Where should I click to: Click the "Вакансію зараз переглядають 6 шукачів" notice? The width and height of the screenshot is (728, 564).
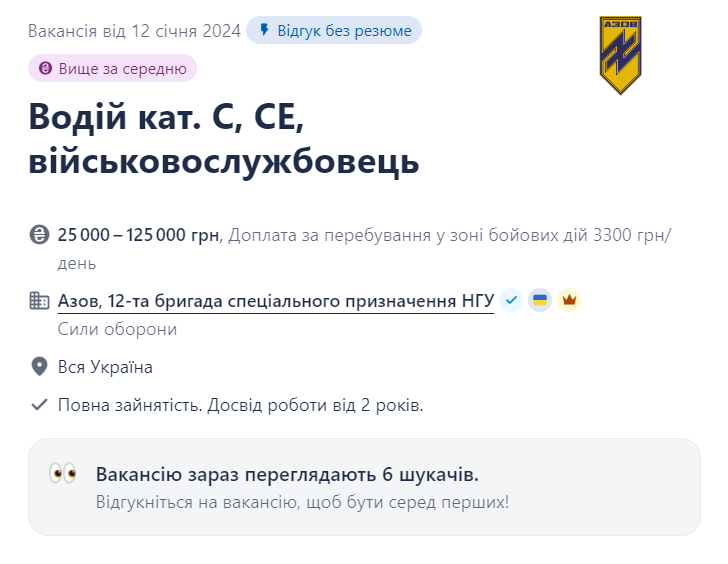point(287,474)
